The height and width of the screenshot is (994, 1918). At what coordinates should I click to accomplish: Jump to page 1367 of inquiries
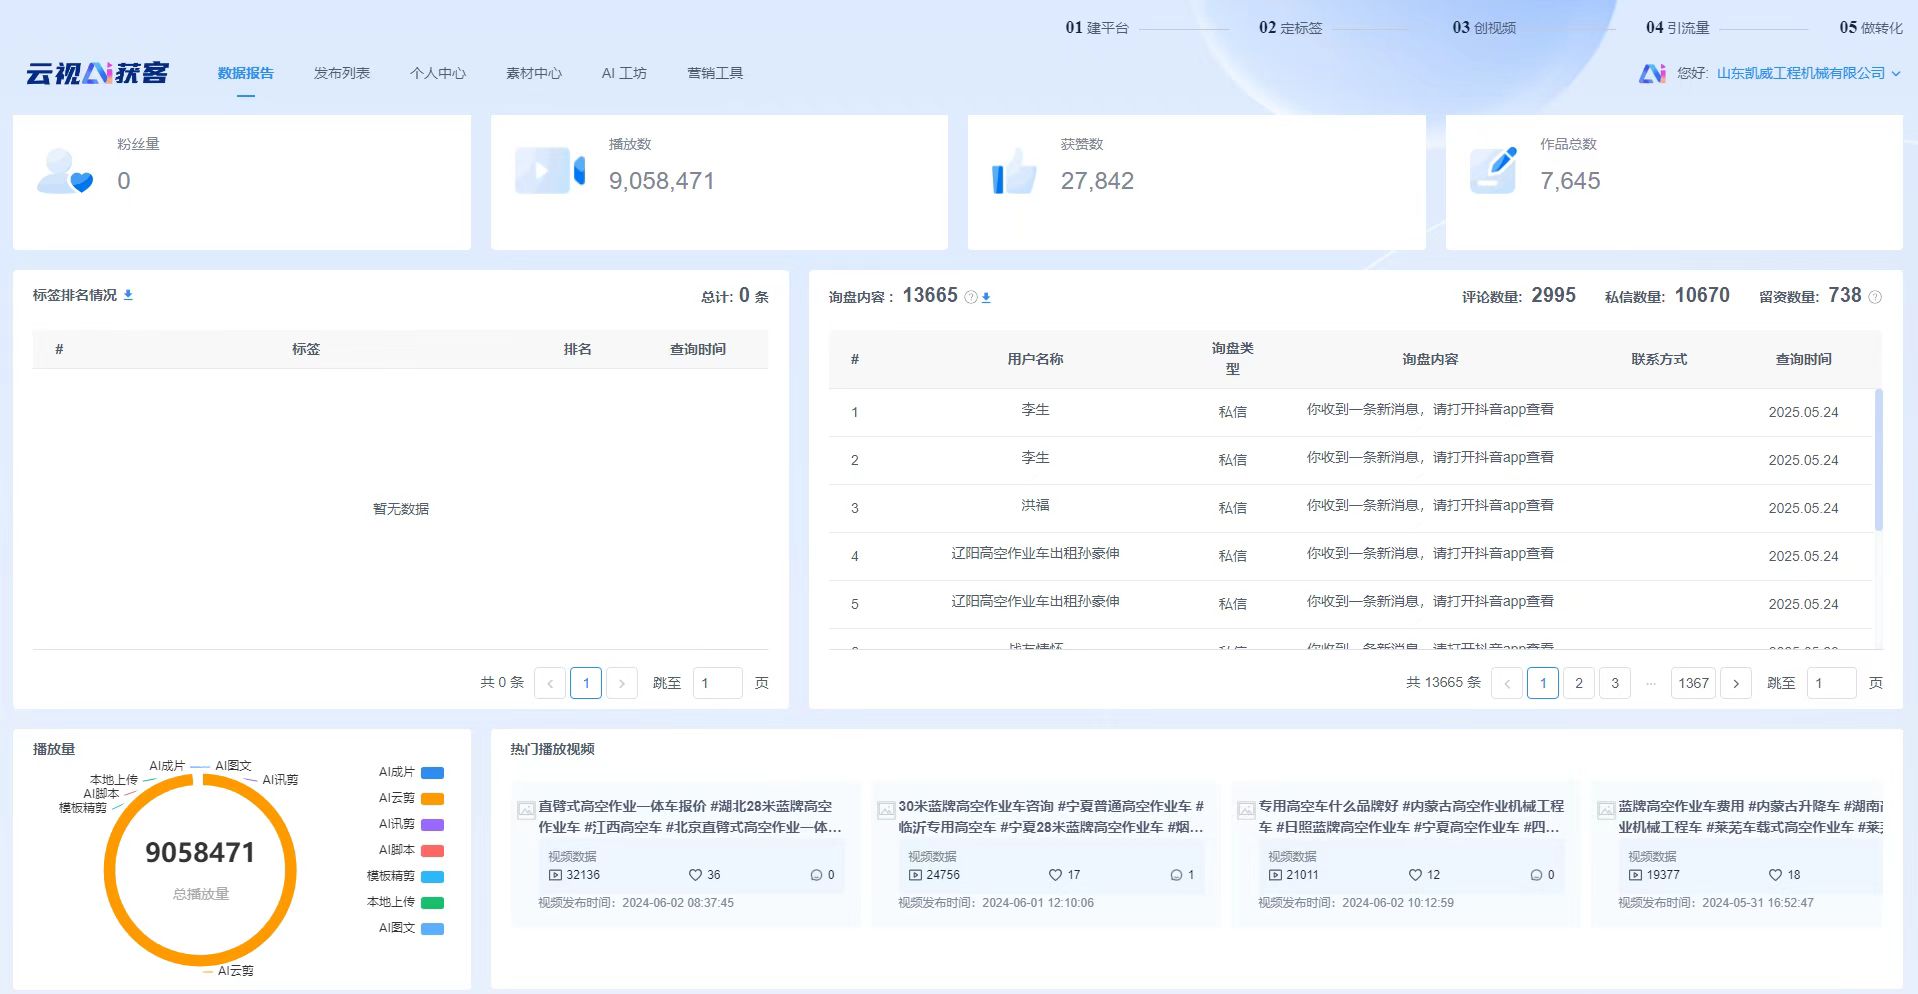[1693, 683]
